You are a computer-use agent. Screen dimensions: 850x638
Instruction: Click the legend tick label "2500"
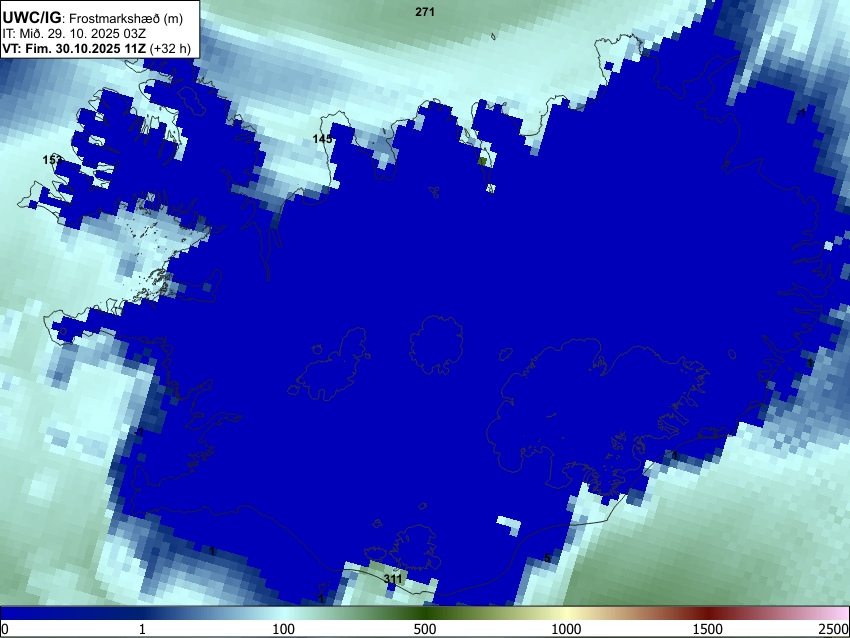click(x=834, y=629)
